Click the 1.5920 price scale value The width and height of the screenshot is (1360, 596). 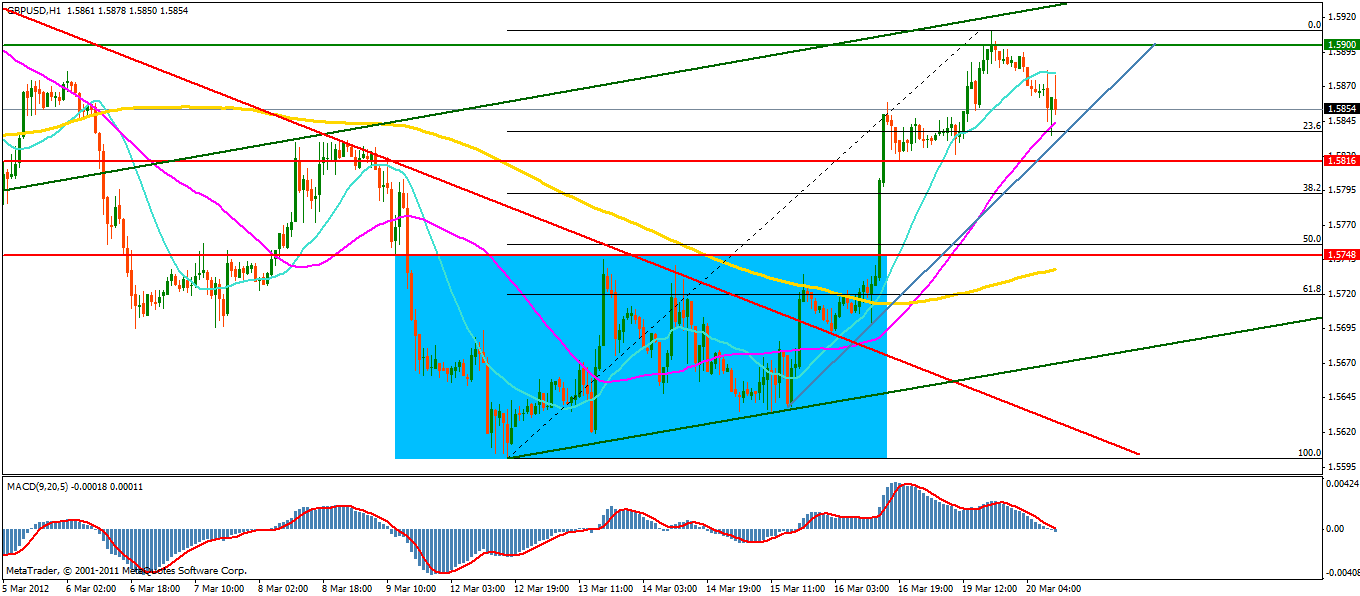coord(1342,17)
